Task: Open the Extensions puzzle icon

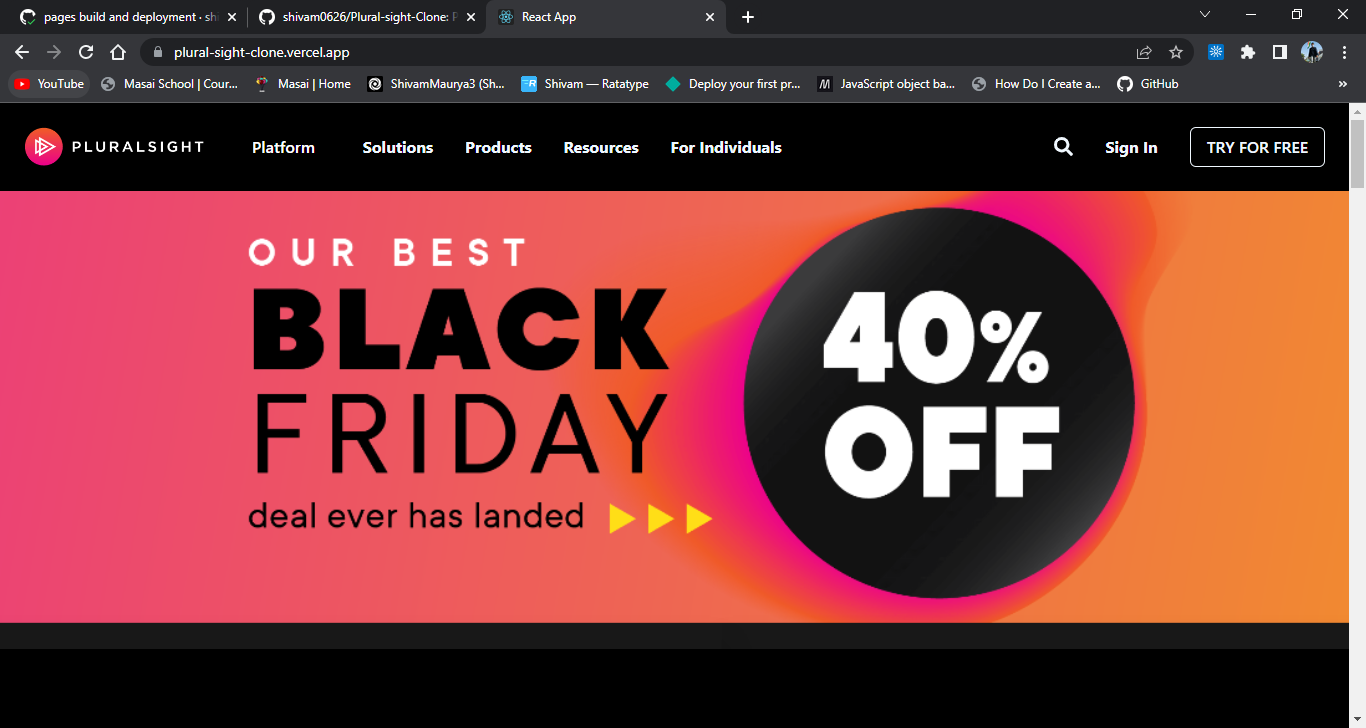Action: pos(1248,52)
